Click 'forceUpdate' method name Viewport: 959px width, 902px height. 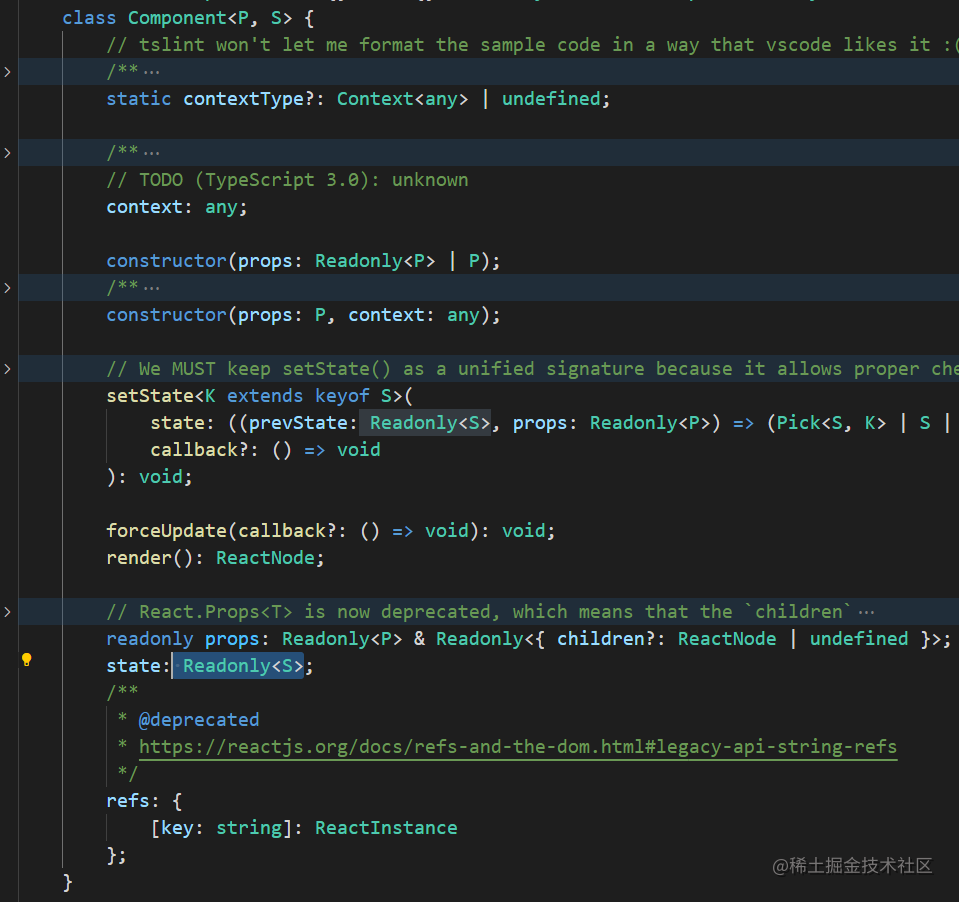[x=166, y=530]
